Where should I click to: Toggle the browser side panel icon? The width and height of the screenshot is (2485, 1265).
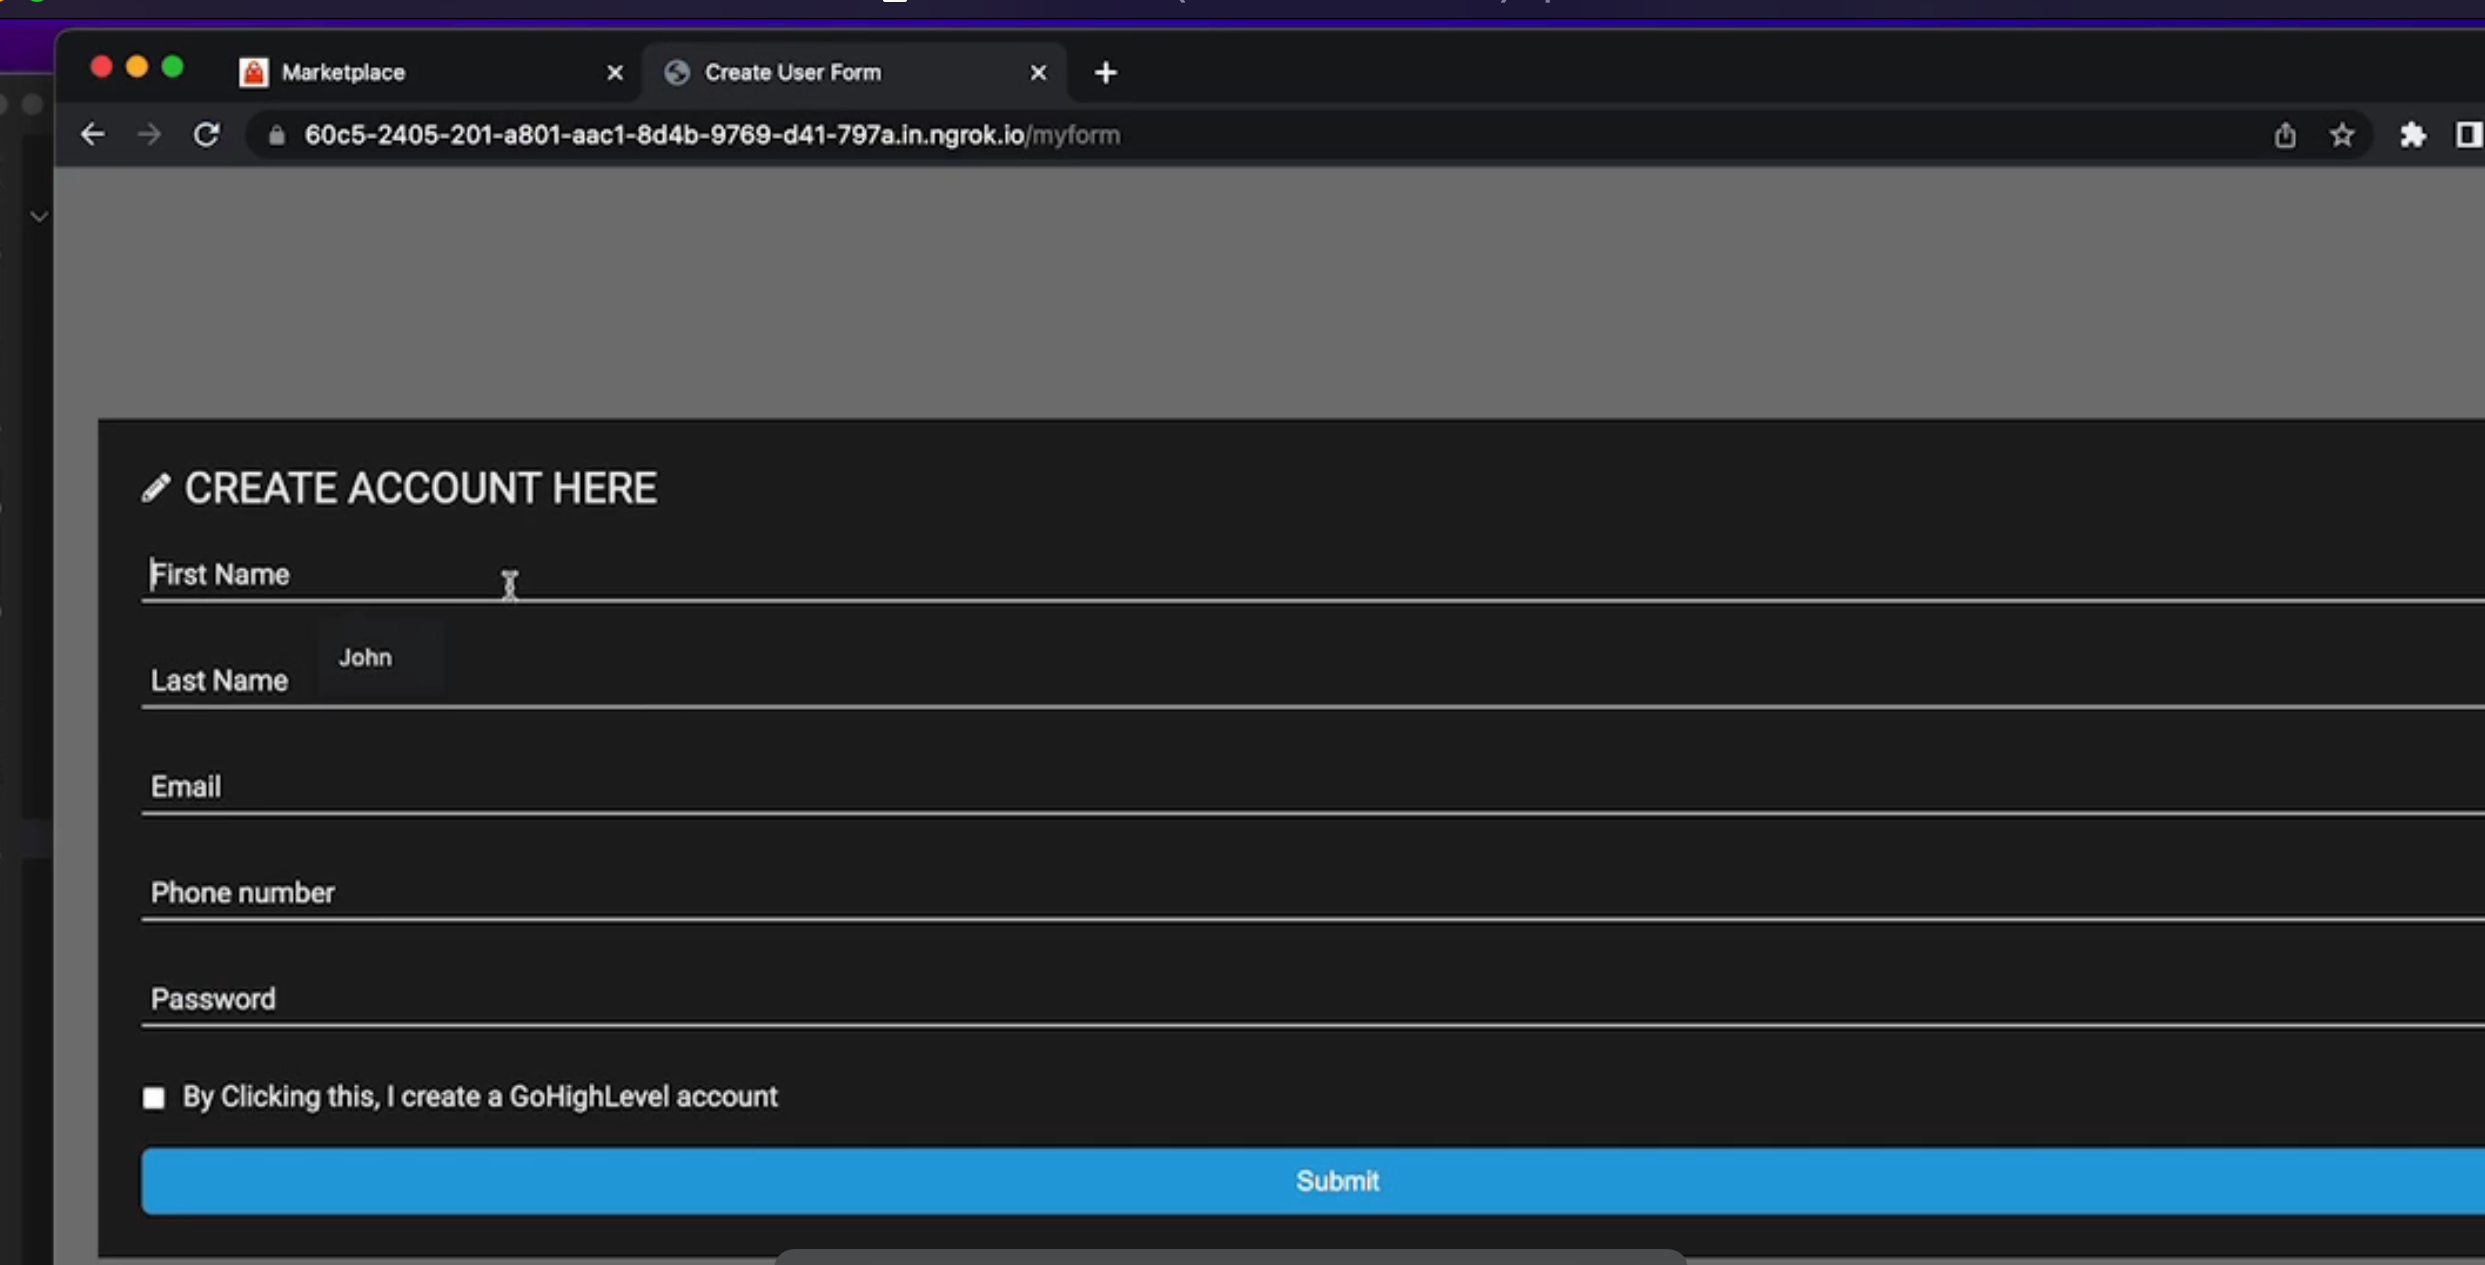(2468, 135)
